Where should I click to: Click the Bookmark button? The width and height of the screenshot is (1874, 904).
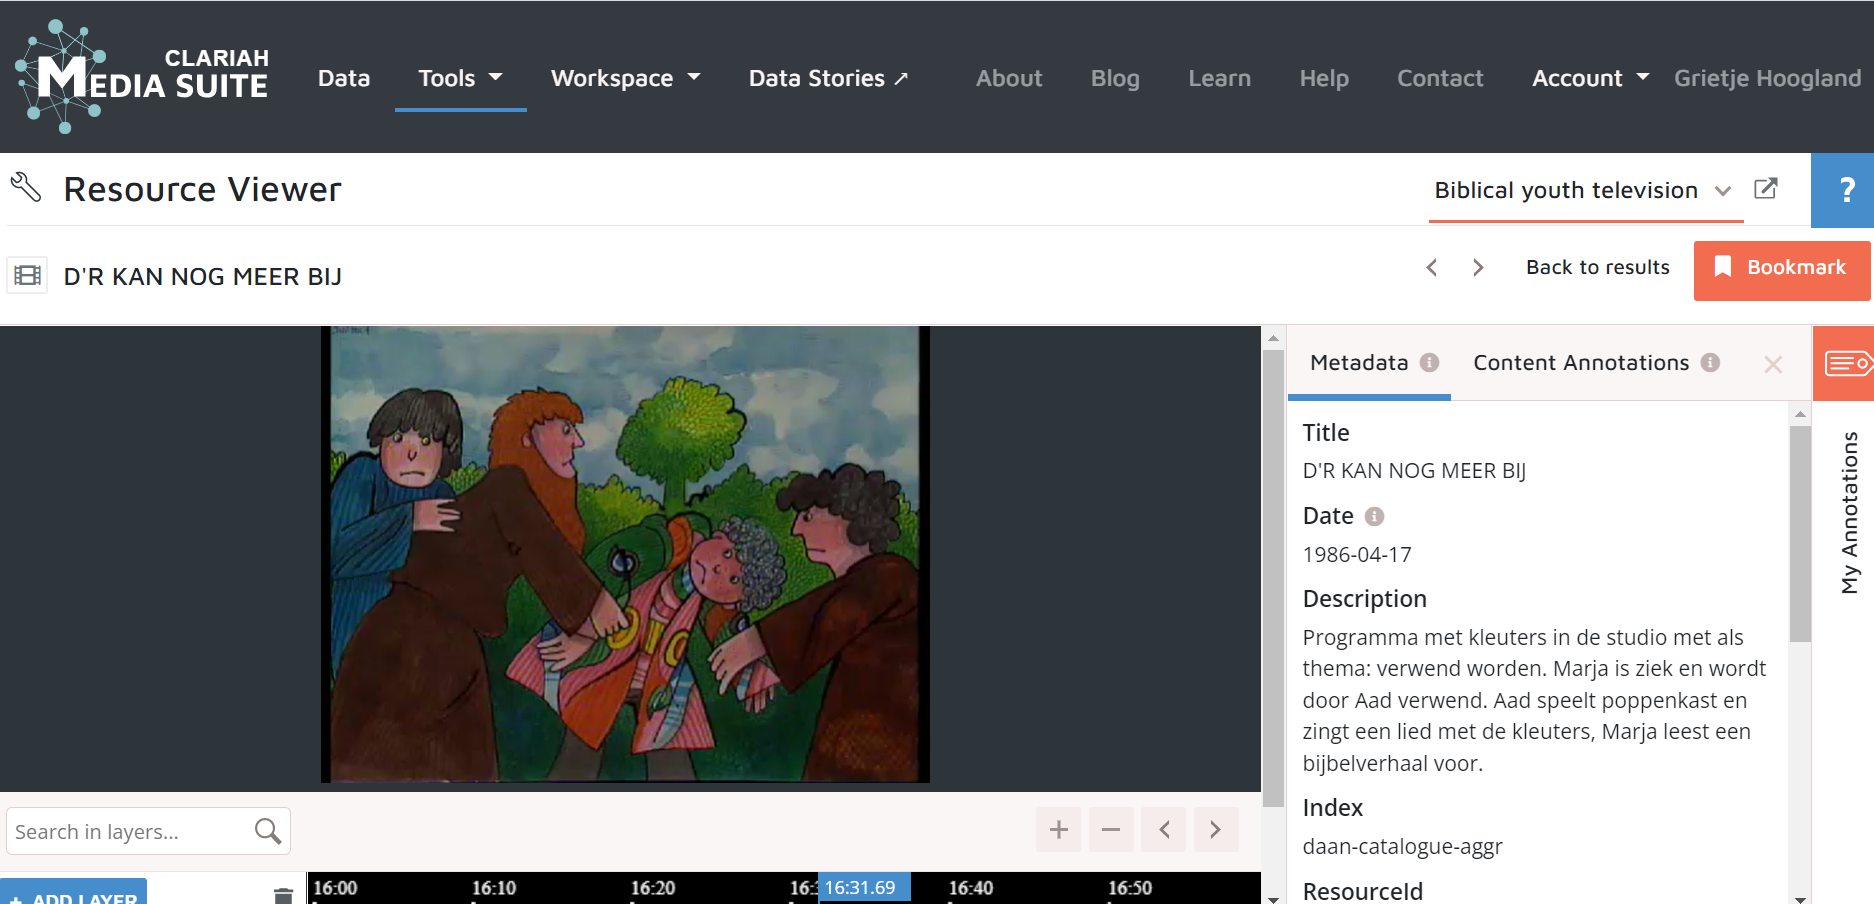coord(1781,268)
